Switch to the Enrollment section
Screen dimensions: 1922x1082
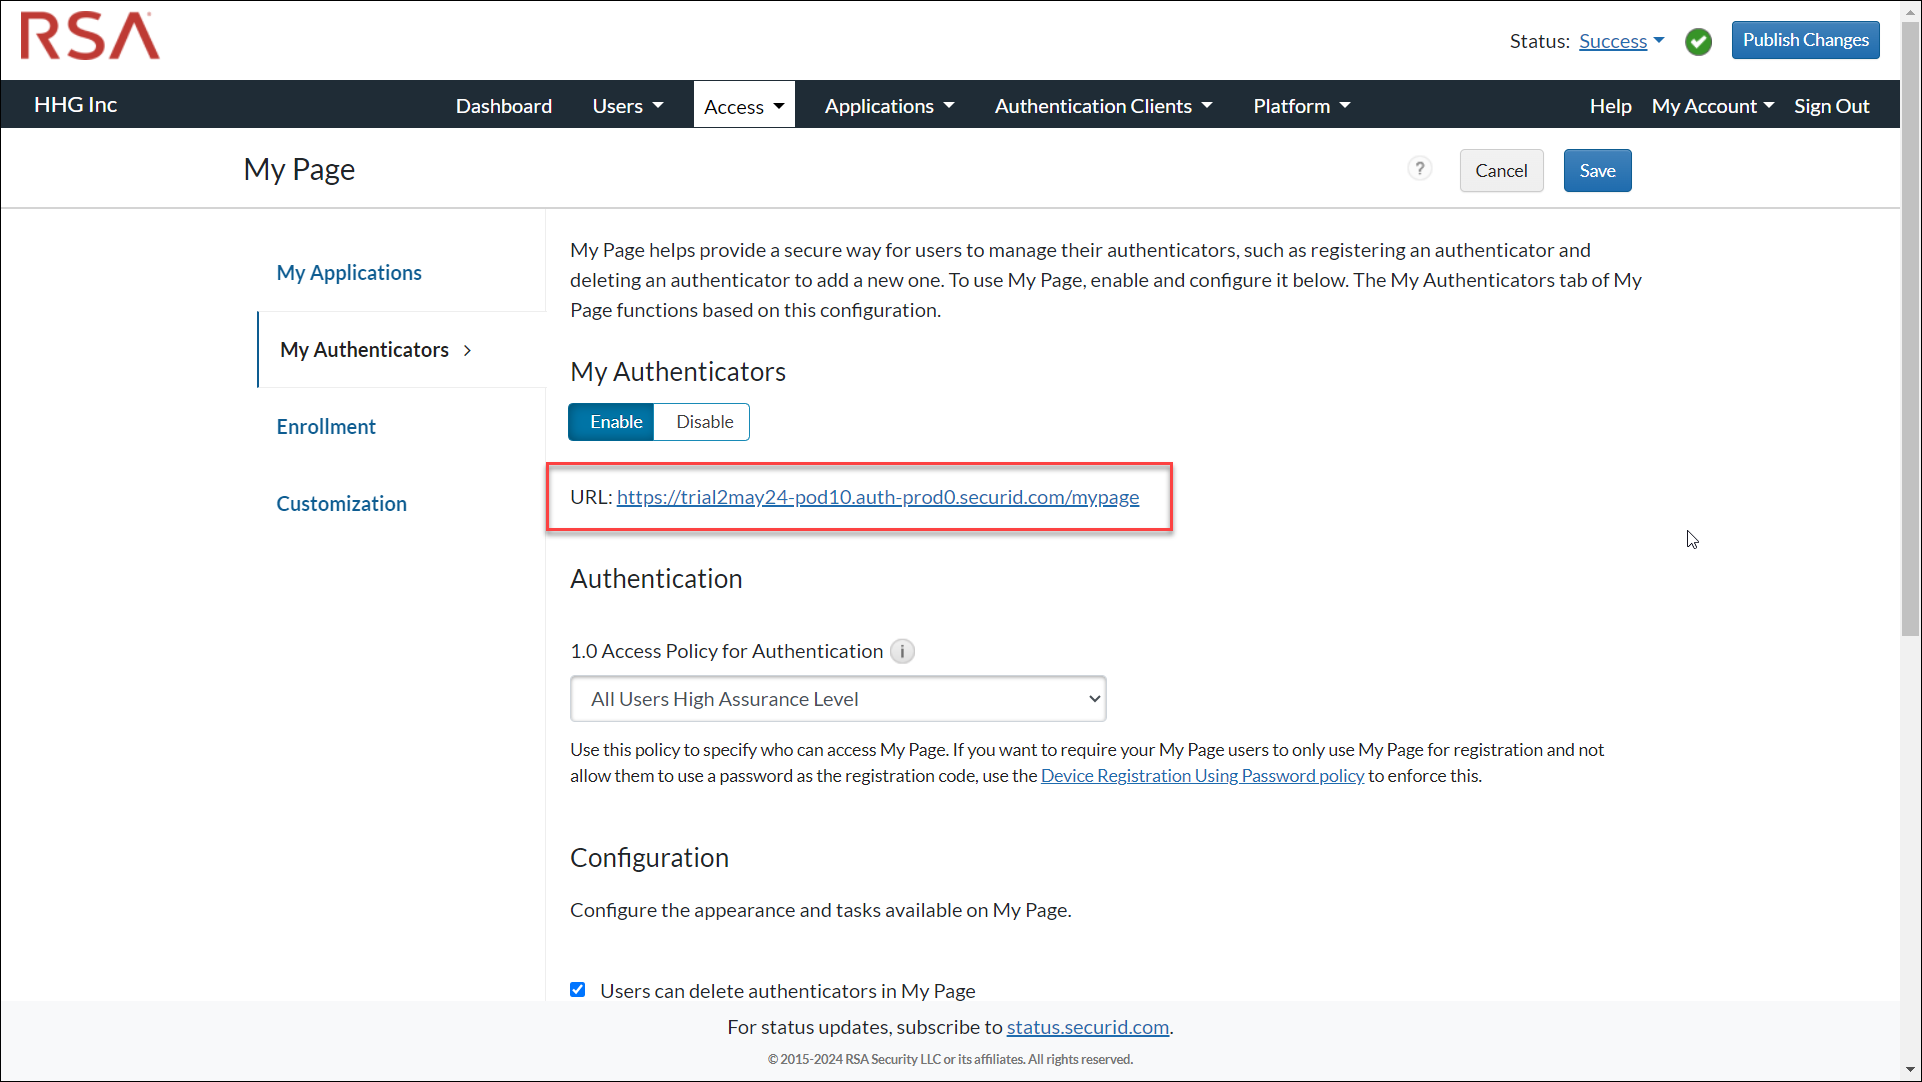pos(326,426)
